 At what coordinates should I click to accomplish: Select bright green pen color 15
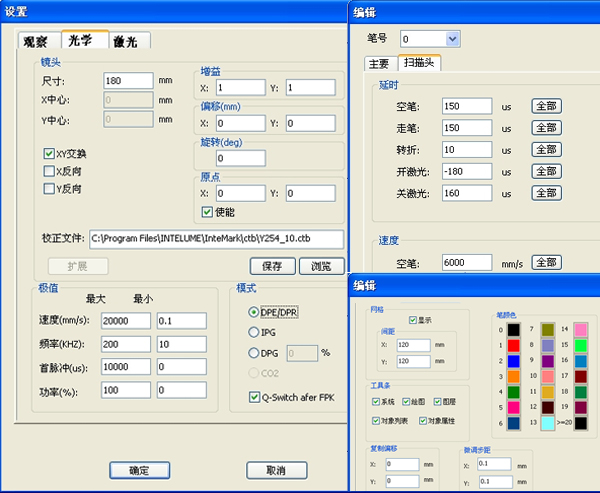coord(582,345)
